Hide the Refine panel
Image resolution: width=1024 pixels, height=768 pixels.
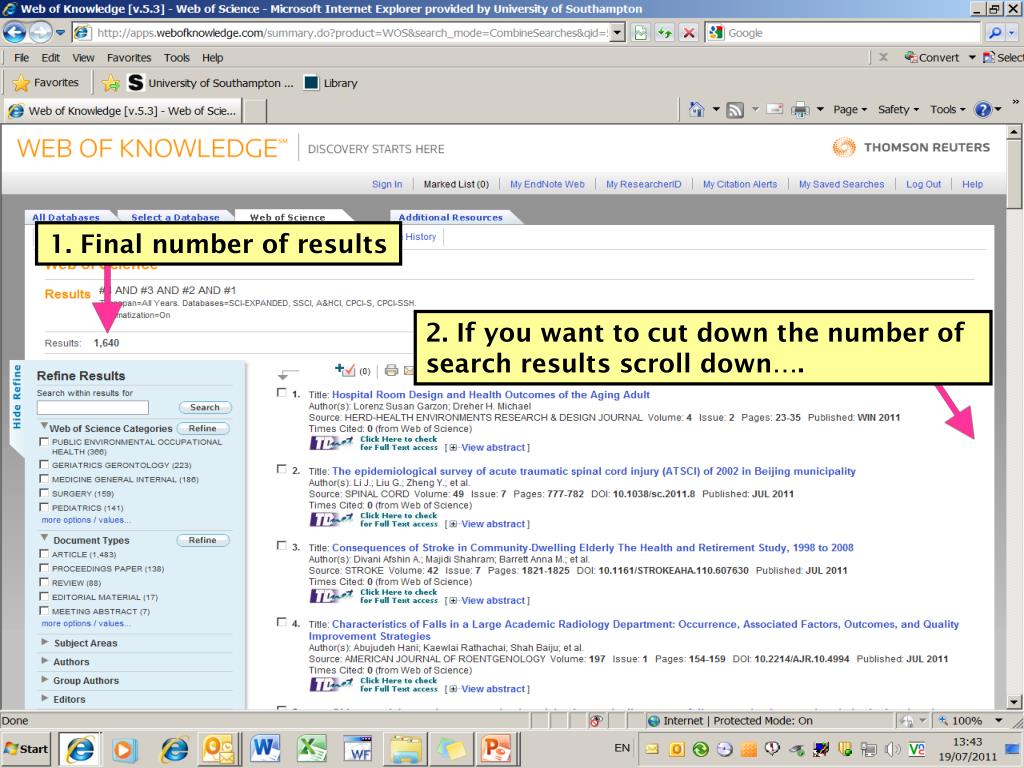point(17,397)
